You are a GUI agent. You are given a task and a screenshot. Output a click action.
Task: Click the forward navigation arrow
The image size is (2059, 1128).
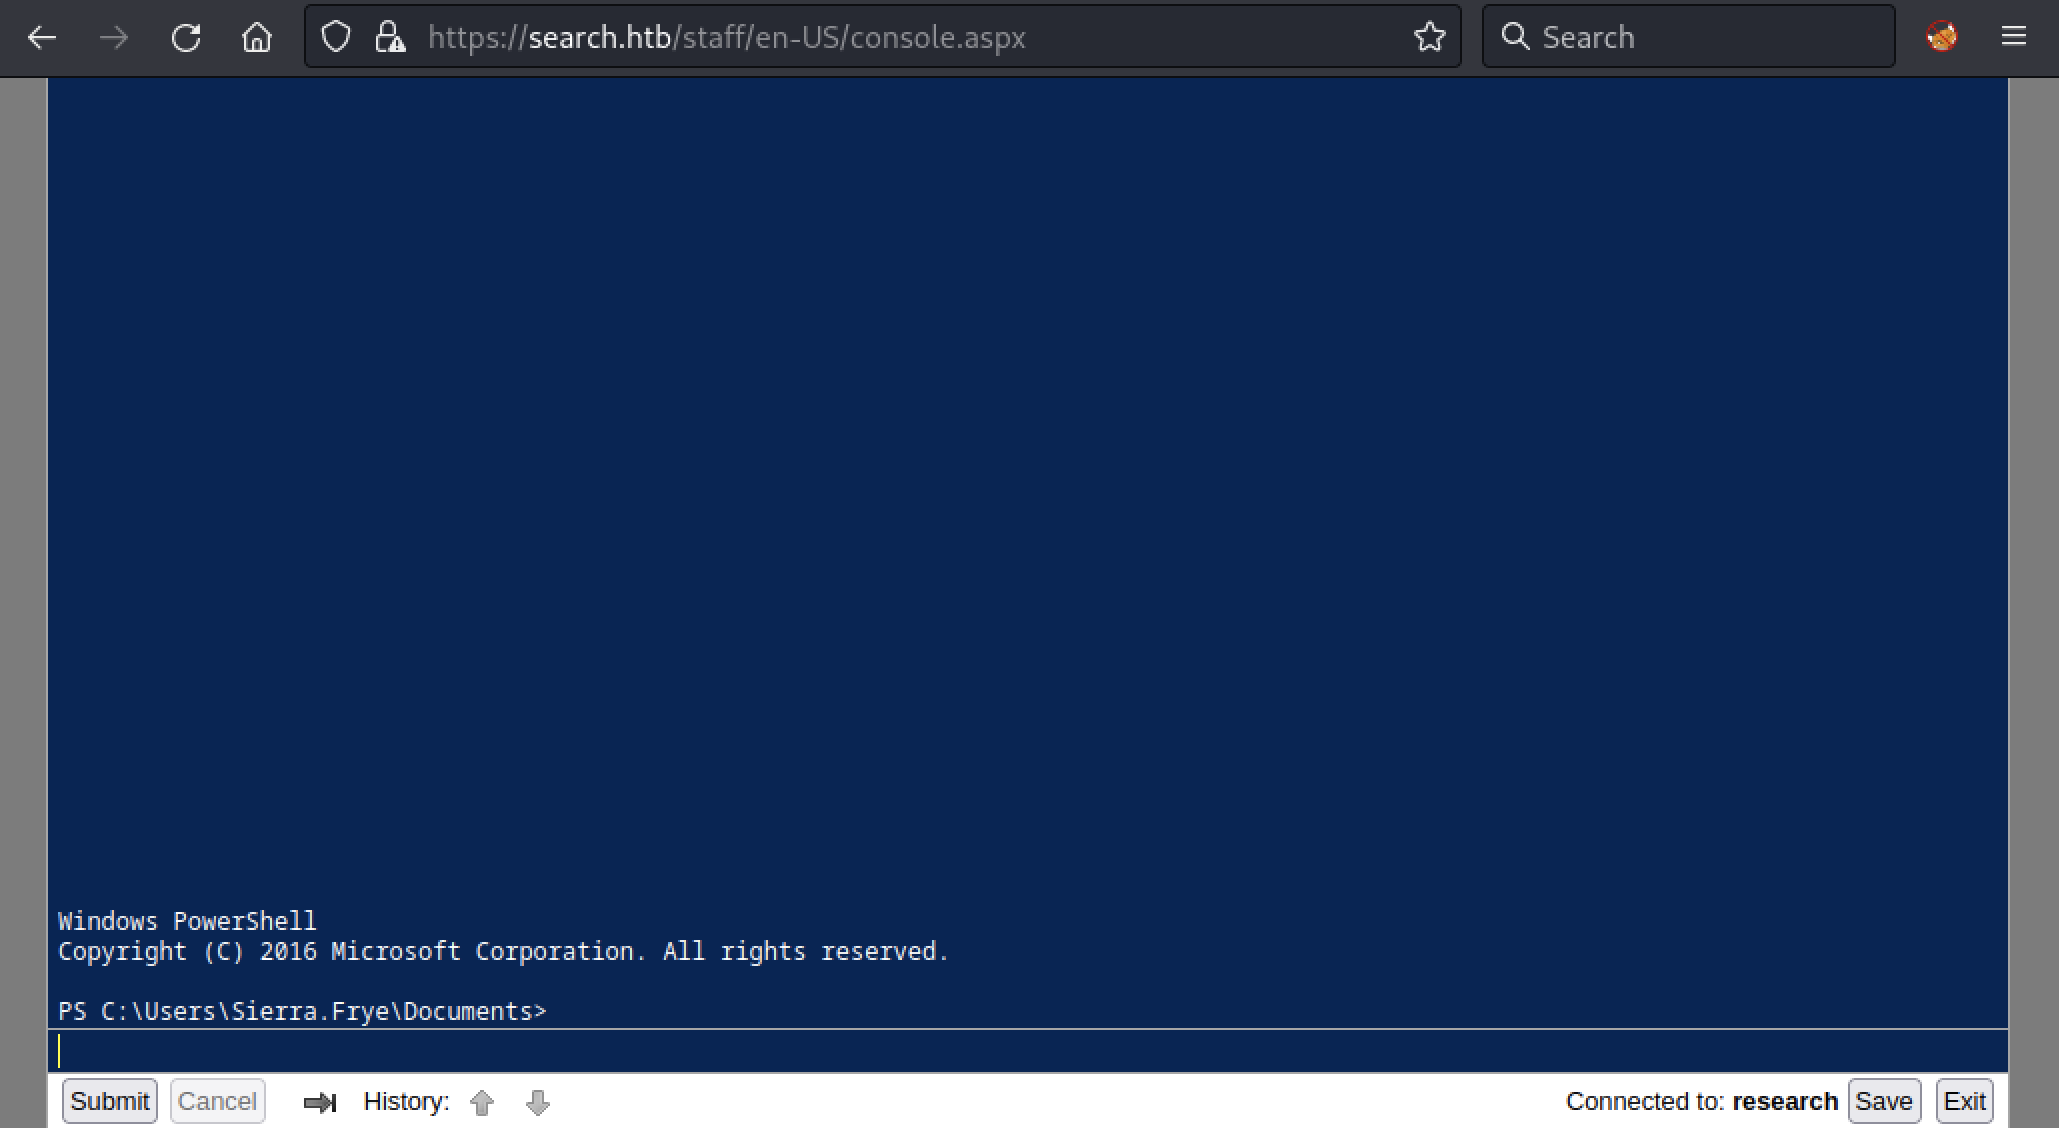pos(114,38)
